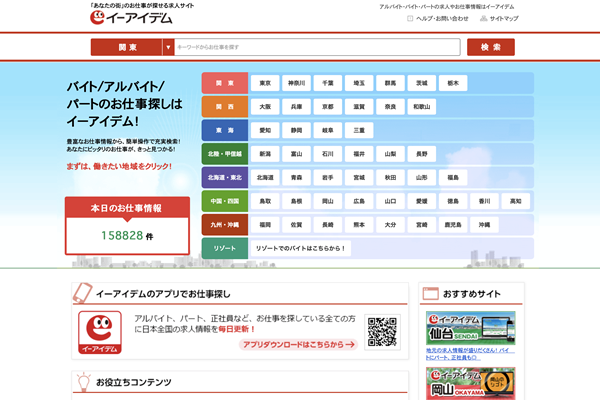600x400 pixels.
Task: Choose 東京 prefecture button
Action: [265, 83]
